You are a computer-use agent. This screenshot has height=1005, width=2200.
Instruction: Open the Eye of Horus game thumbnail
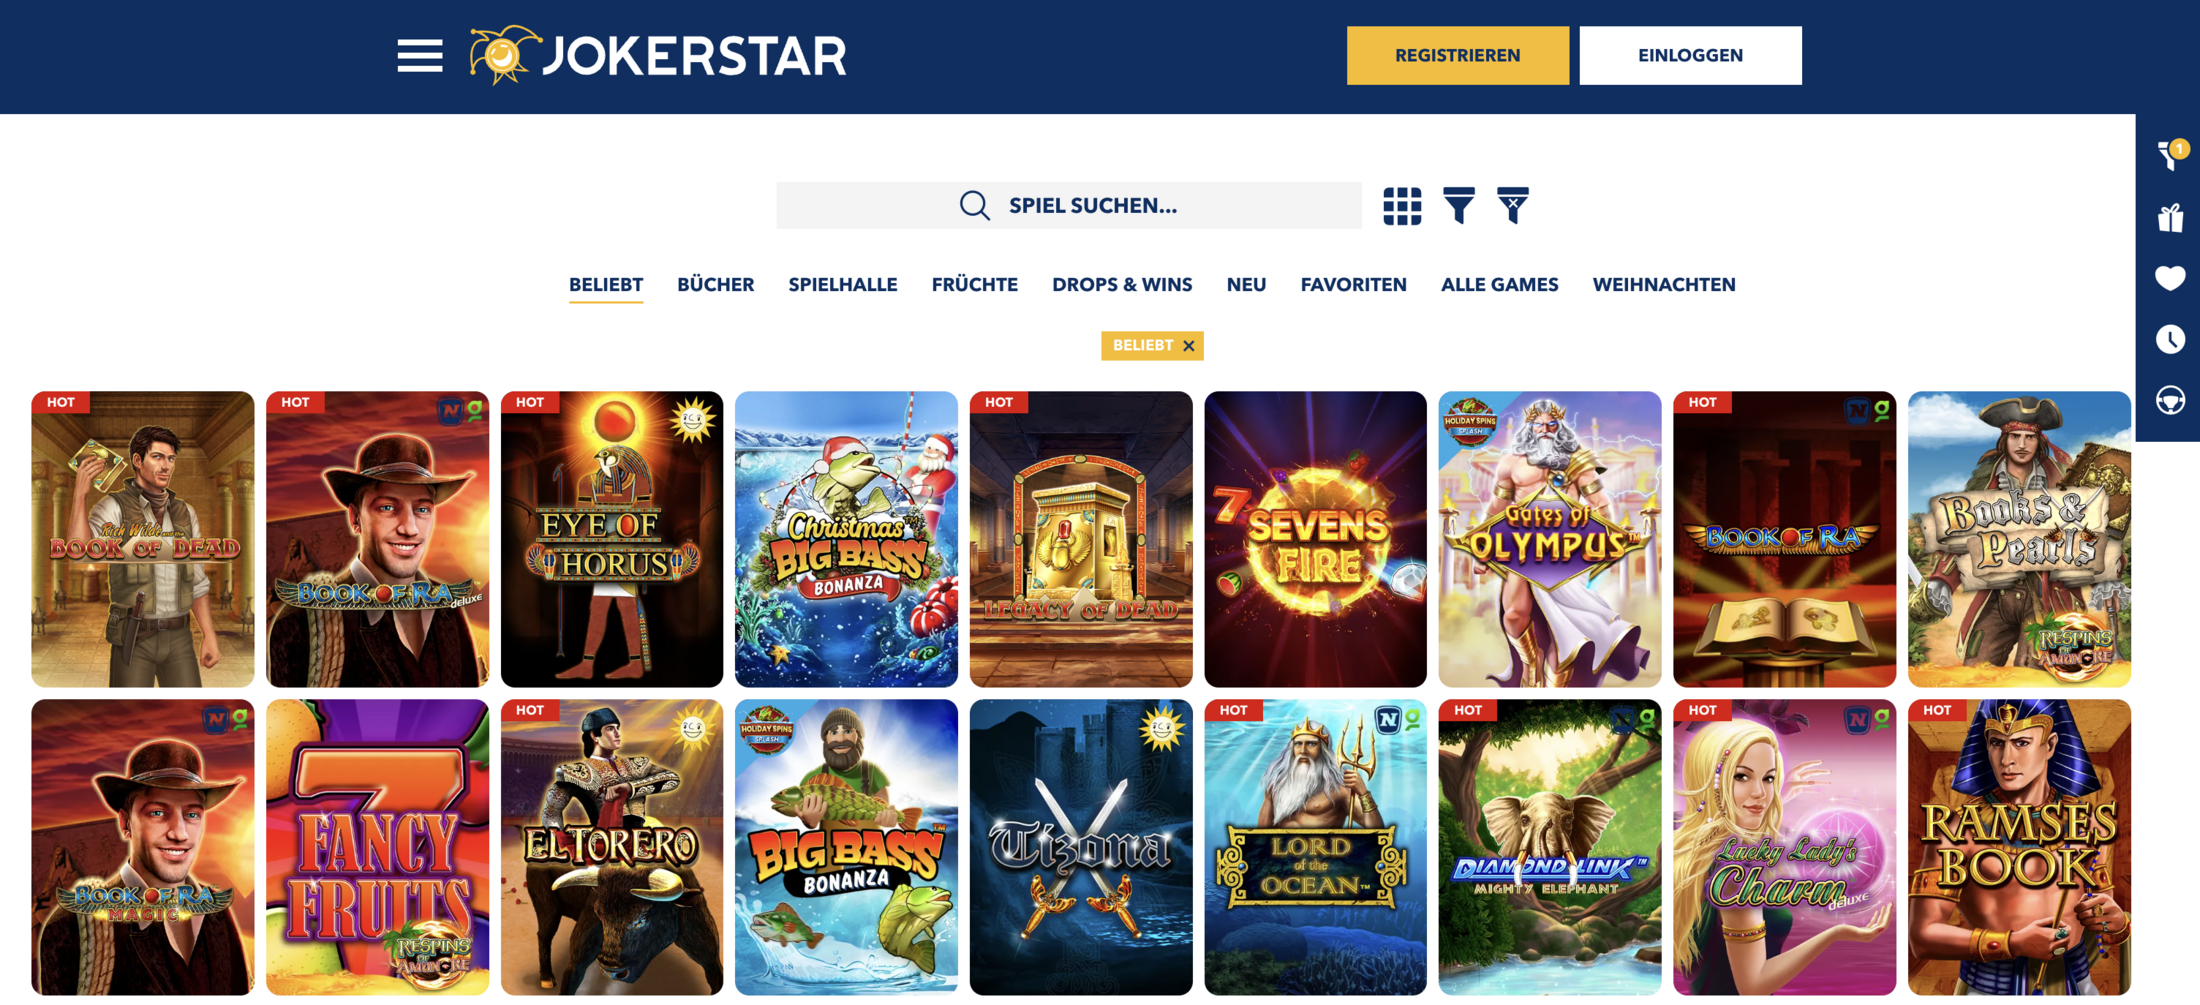click(x=612, y=539)
